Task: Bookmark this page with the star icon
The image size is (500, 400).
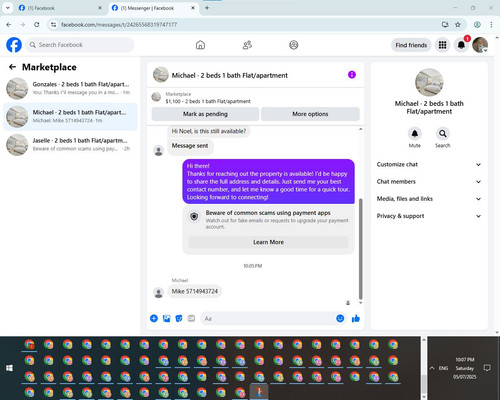Action: tap(458, 24)
